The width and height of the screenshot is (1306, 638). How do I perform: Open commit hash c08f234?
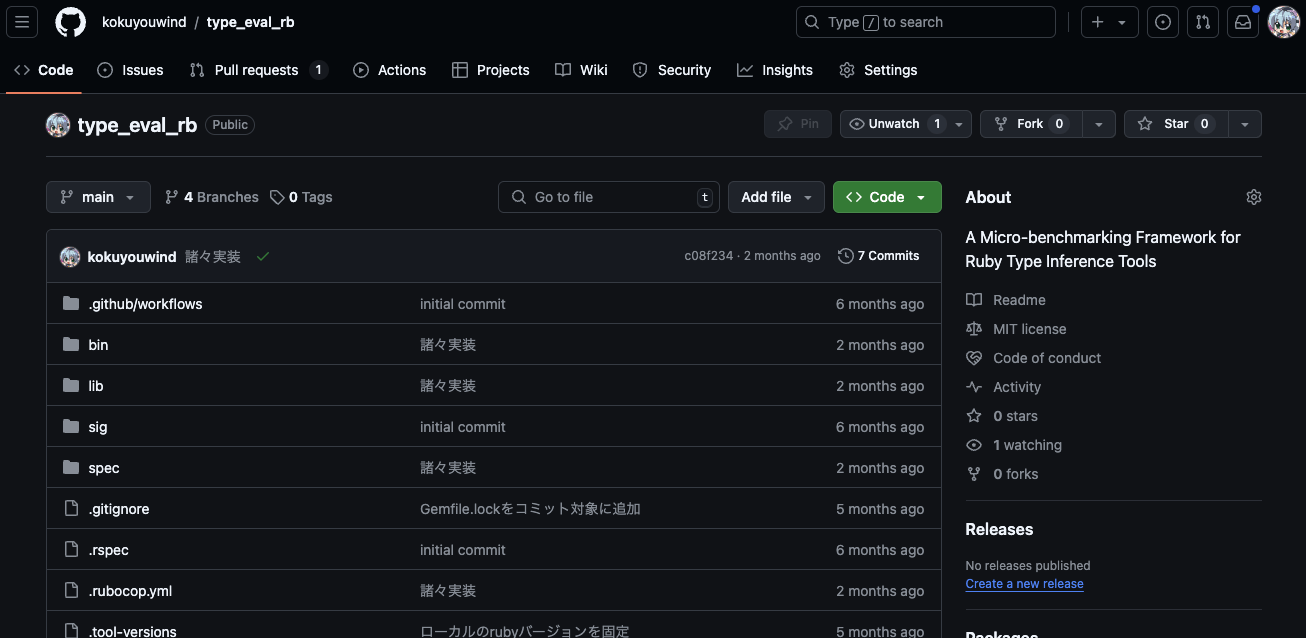point(708,256)
